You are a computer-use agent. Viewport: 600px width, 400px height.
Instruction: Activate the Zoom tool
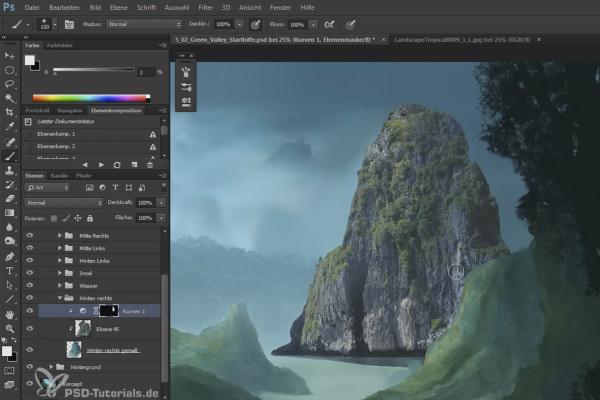[x=10, y=328]
